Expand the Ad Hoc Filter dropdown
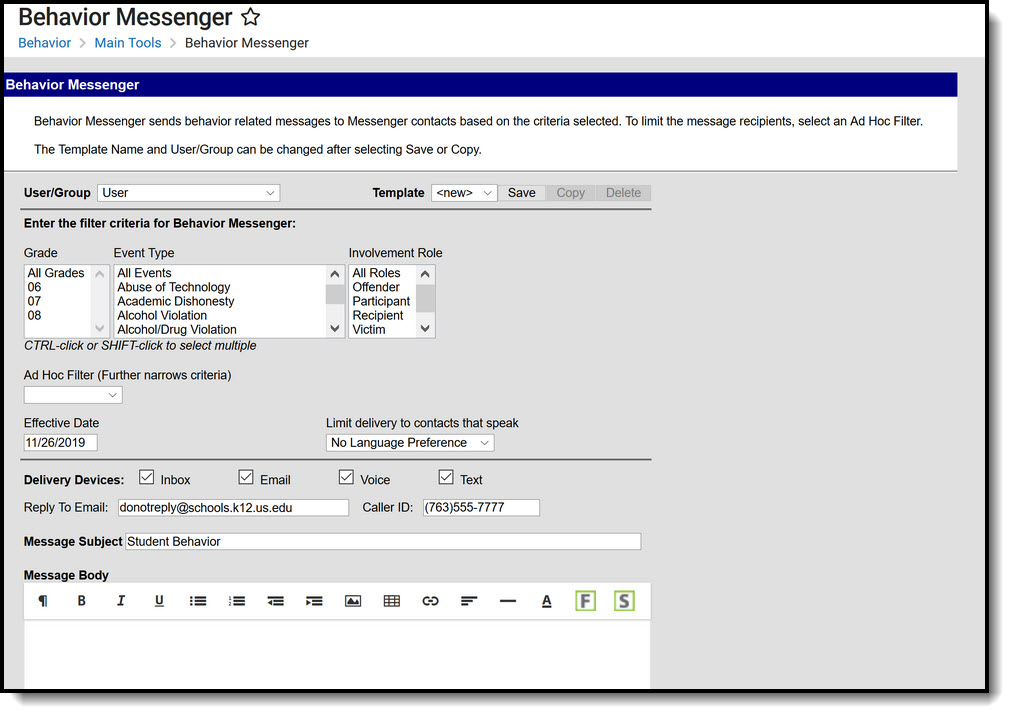1013x717 pixels. coord(73,395)
